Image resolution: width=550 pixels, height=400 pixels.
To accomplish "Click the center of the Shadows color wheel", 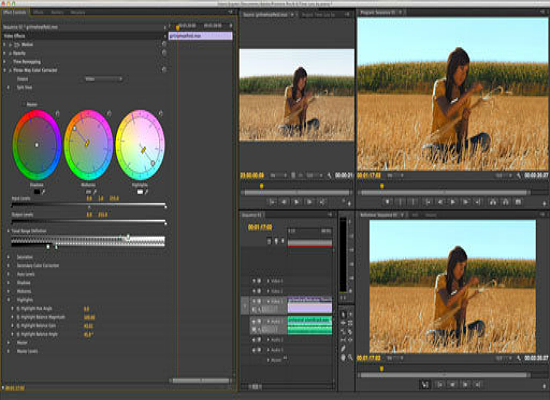I will click(x=36, y=145).
